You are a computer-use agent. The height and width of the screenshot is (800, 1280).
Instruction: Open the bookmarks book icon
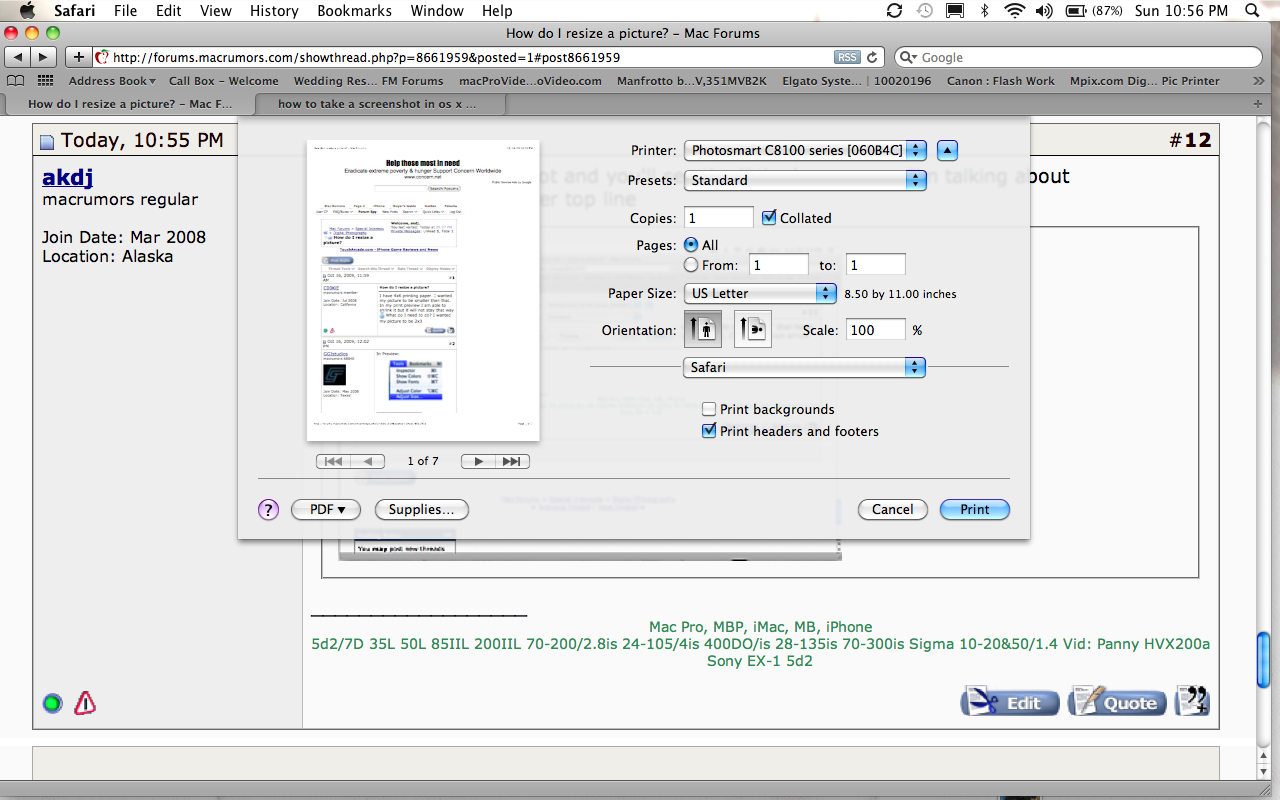click(x=16, y=81)
